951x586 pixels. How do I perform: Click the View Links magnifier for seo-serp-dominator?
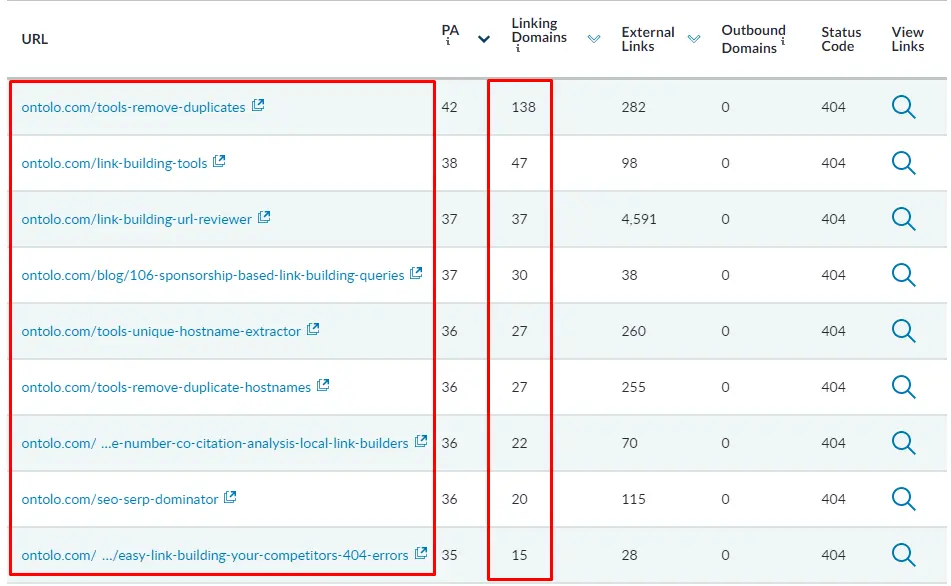(905, 499)
